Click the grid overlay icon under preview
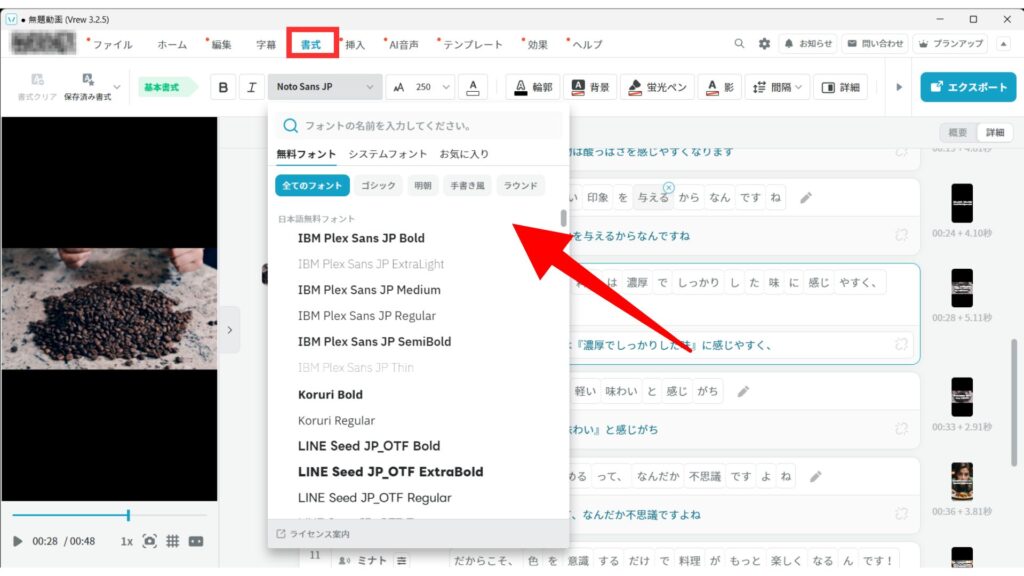Screen dimensions: 1024x576 point(172,541)
